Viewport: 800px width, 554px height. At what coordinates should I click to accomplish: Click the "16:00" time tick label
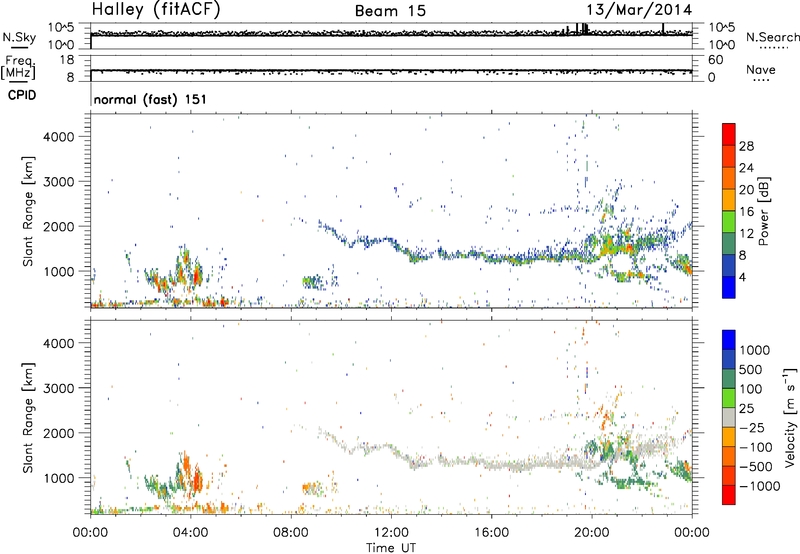click(x=491, y=533)
